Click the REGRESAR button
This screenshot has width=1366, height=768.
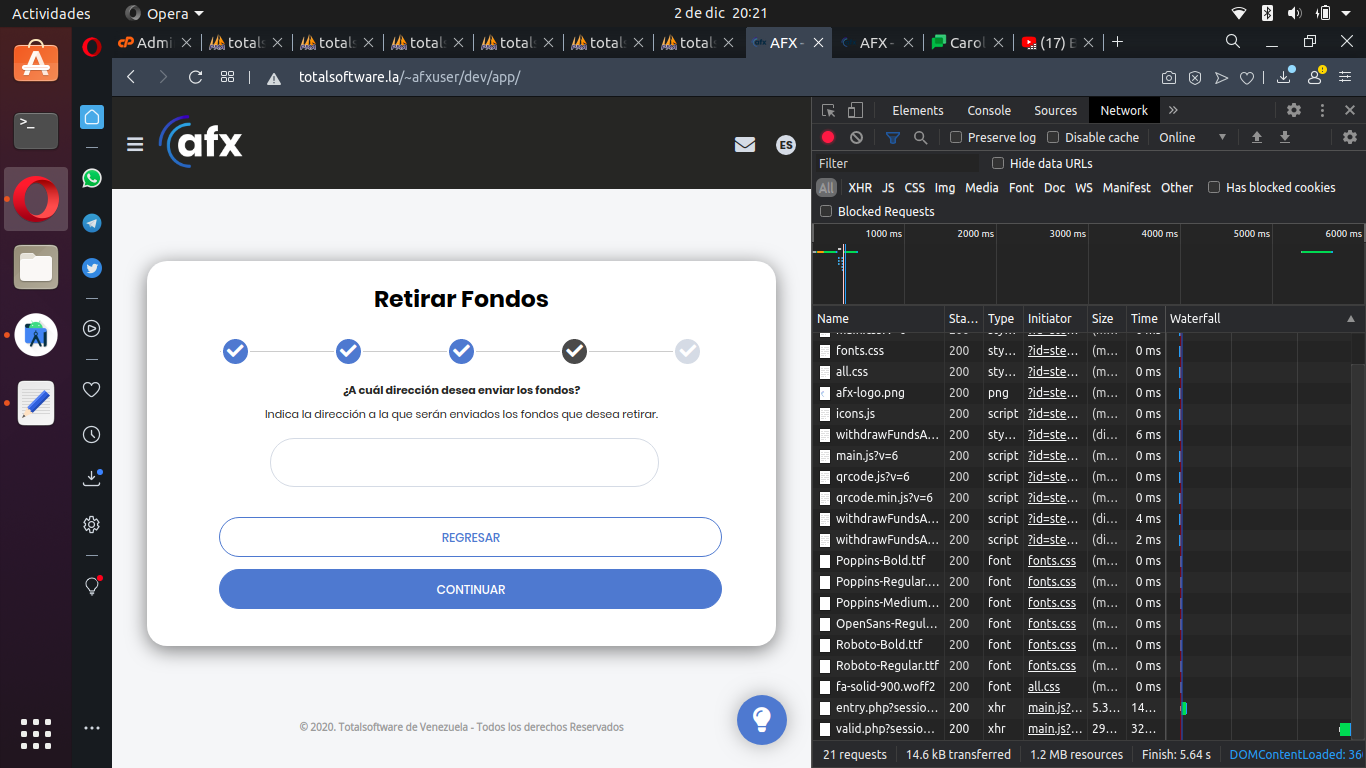tap(470, 537)
